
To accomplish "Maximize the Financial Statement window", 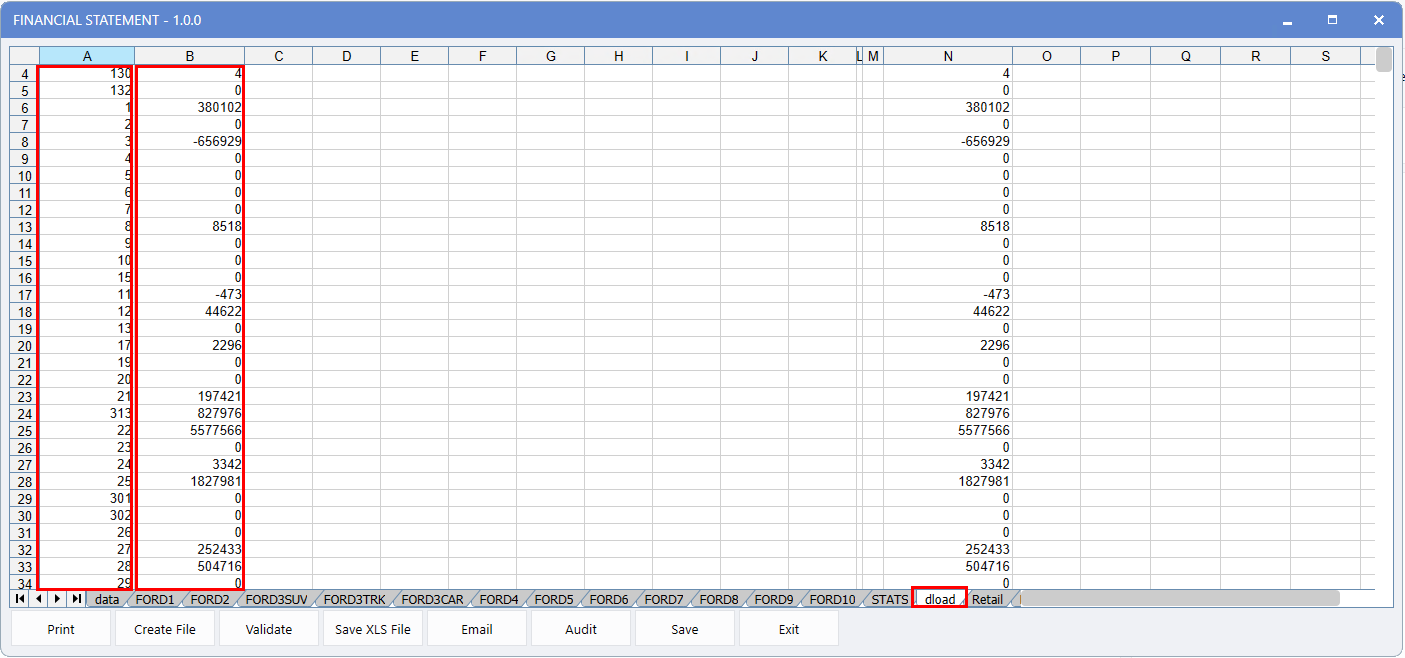I will click(x=1332, y=20).
